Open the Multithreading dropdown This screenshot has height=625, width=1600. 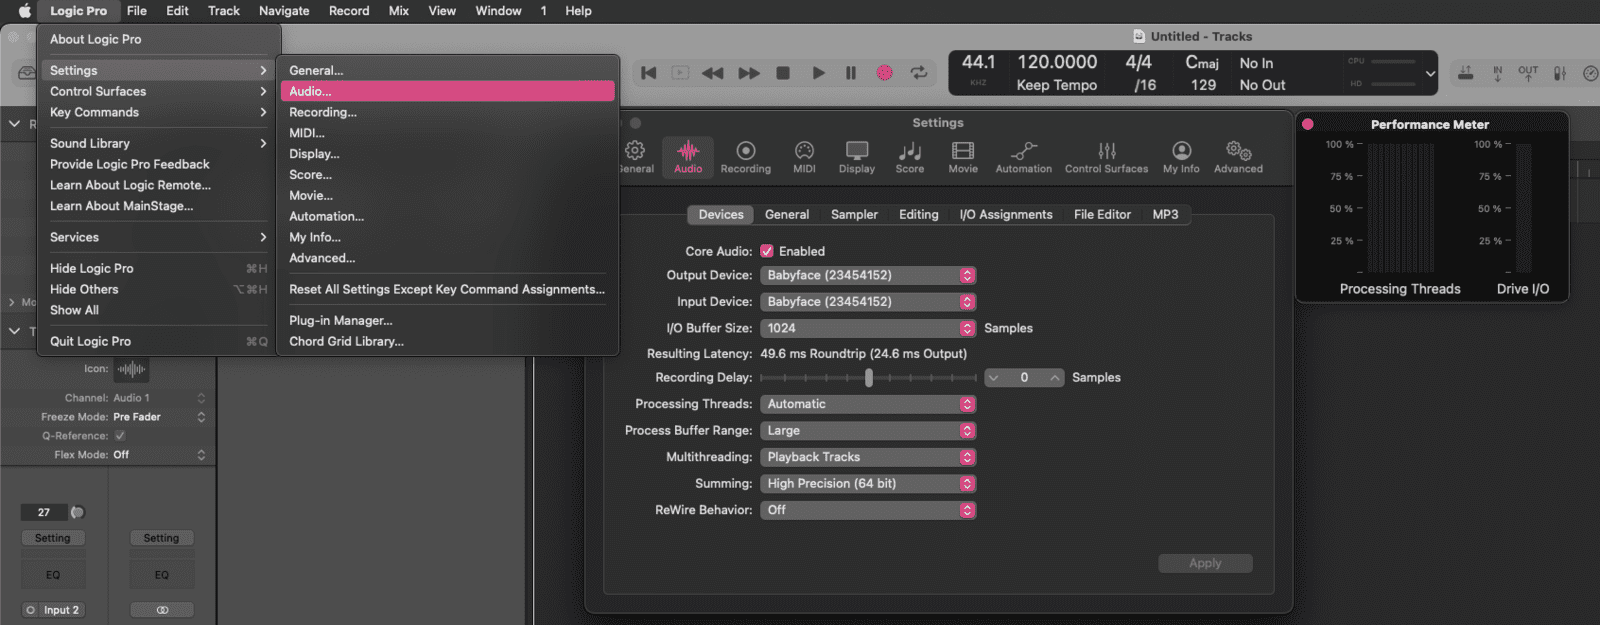point(868,457)
